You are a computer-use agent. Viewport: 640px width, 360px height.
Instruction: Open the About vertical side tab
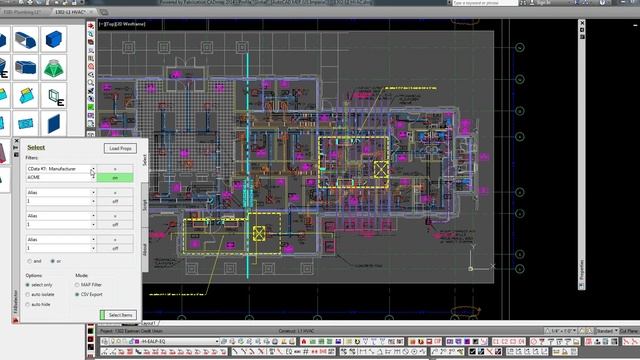[x=144, y=249]
